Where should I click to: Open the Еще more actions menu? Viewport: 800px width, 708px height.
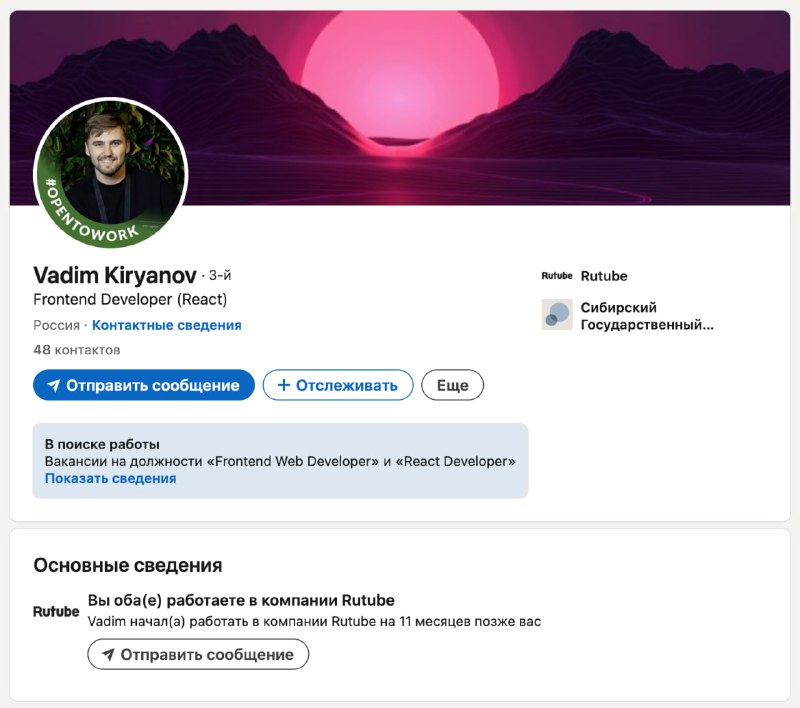(452, 386)
